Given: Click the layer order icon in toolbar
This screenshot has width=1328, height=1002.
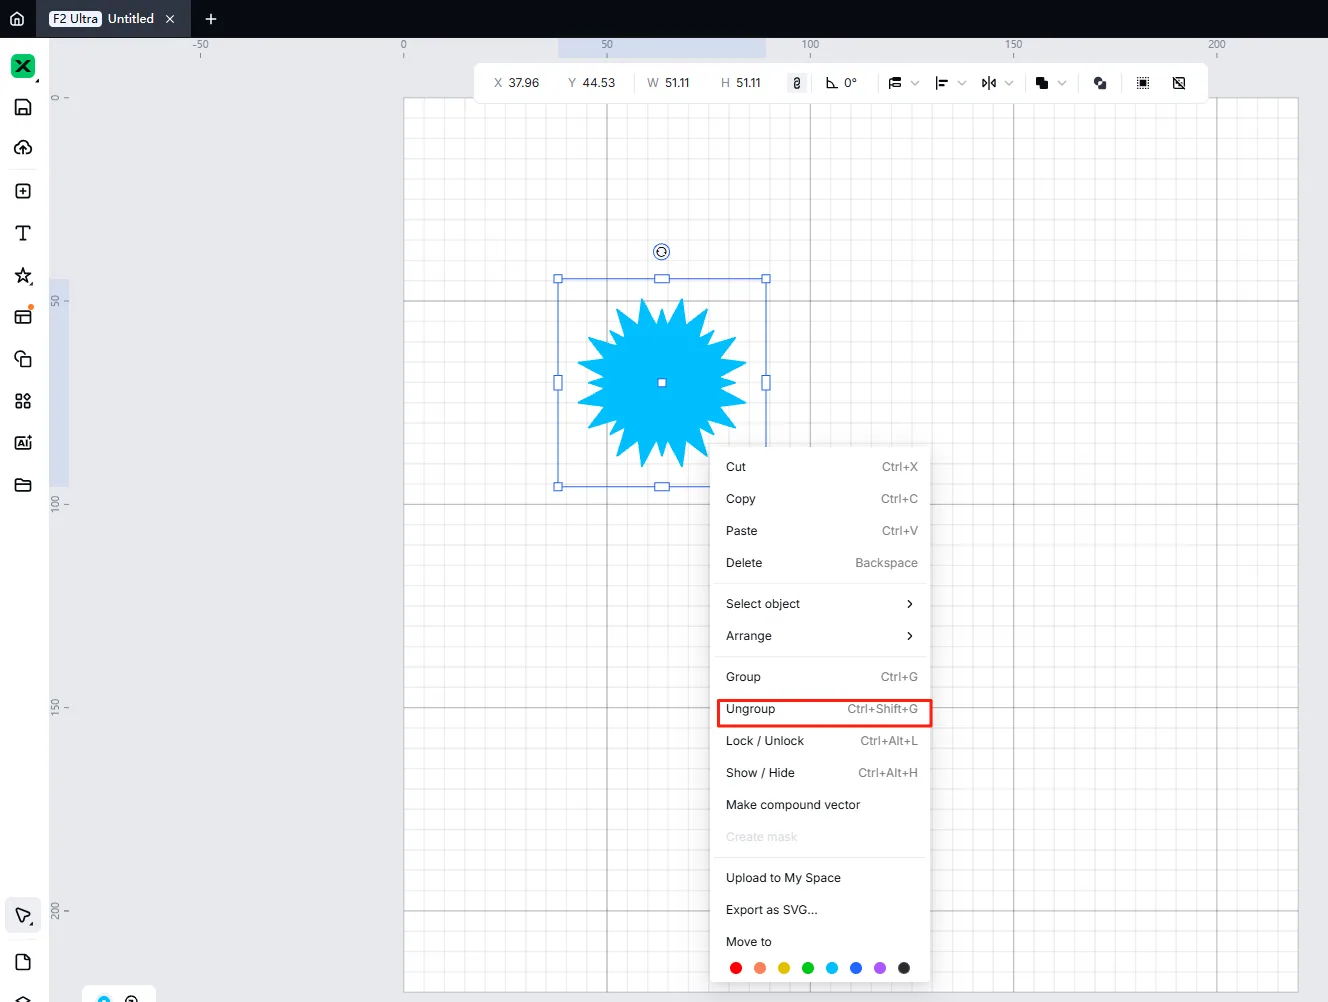Looking at the screenshot, I should tap(895, 83).
